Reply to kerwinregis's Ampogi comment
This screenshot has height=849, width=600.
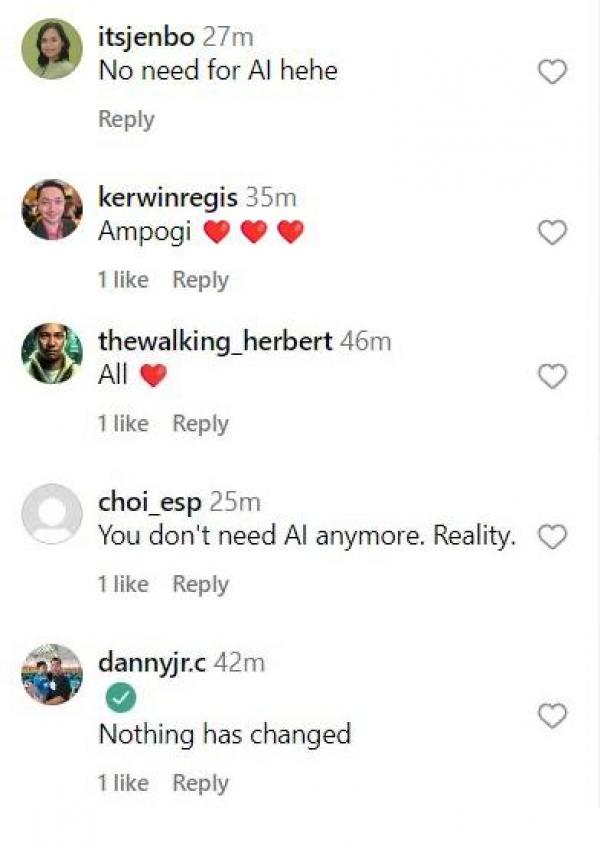[200, 280]
